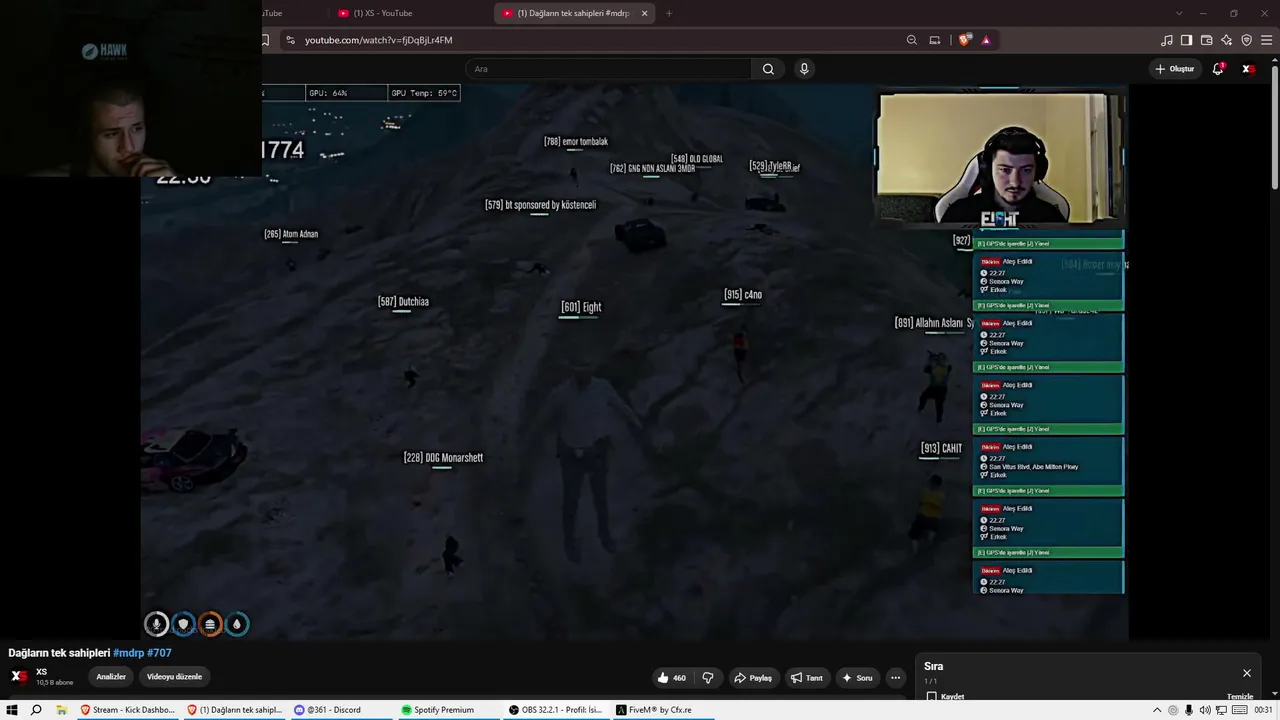Open more actions three-dot menu under video
The image size is (1280, 720).
coord(895,678)
